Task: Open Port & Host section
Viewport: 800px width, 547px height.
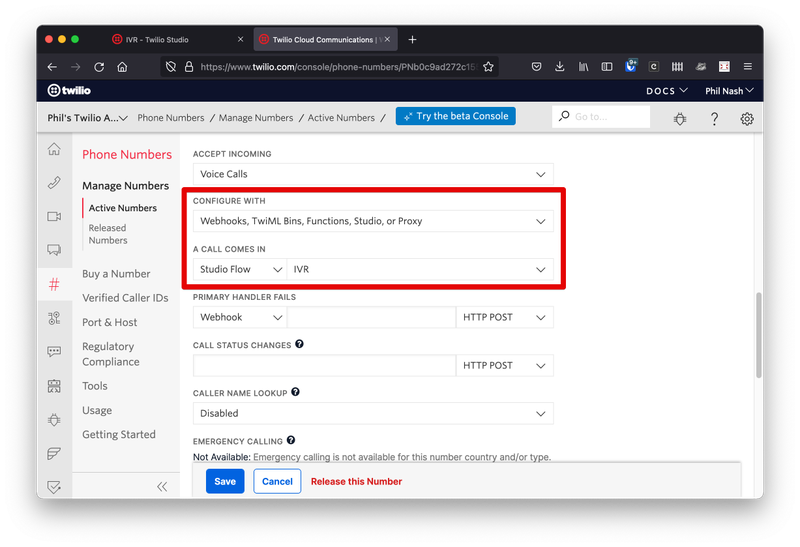Action: (110, 322)
